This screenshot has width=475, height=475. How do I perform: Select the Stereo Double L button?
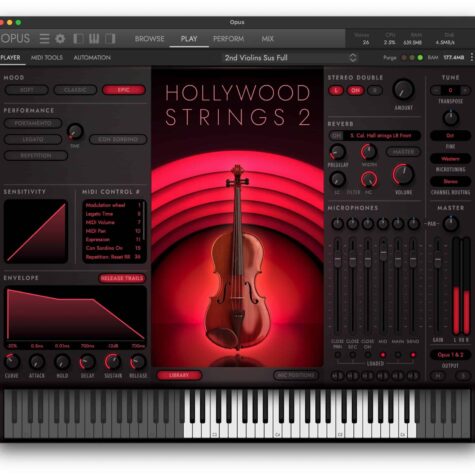[x=336, y=90]
